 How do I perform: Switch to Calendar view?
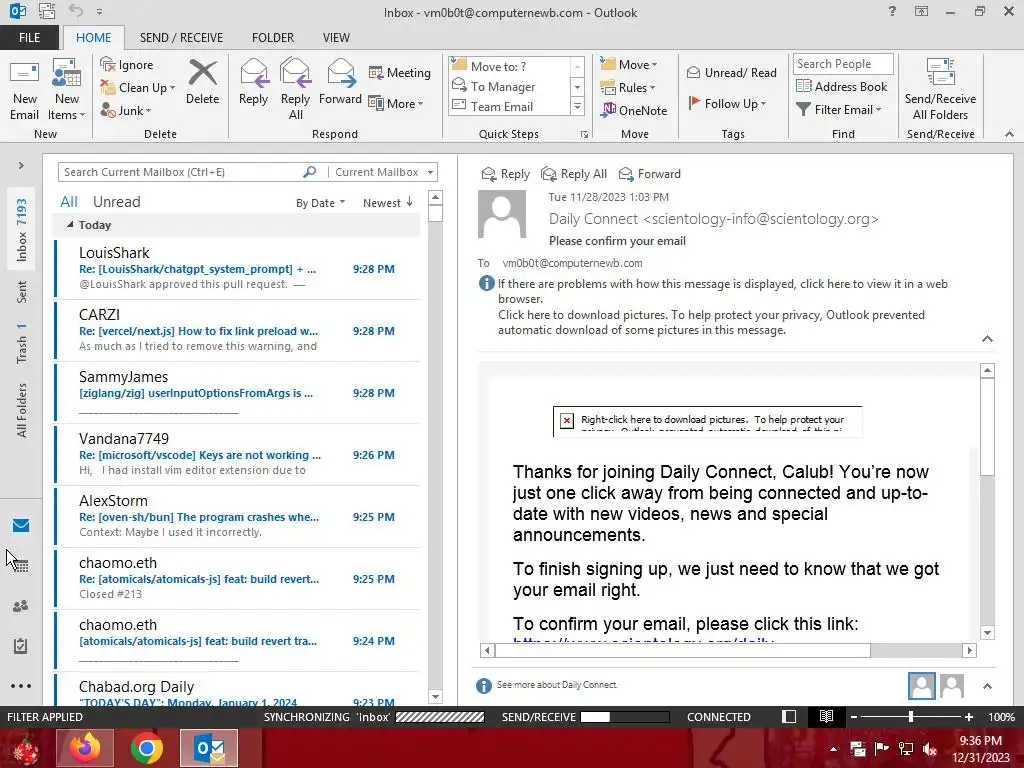coord(21,566)
